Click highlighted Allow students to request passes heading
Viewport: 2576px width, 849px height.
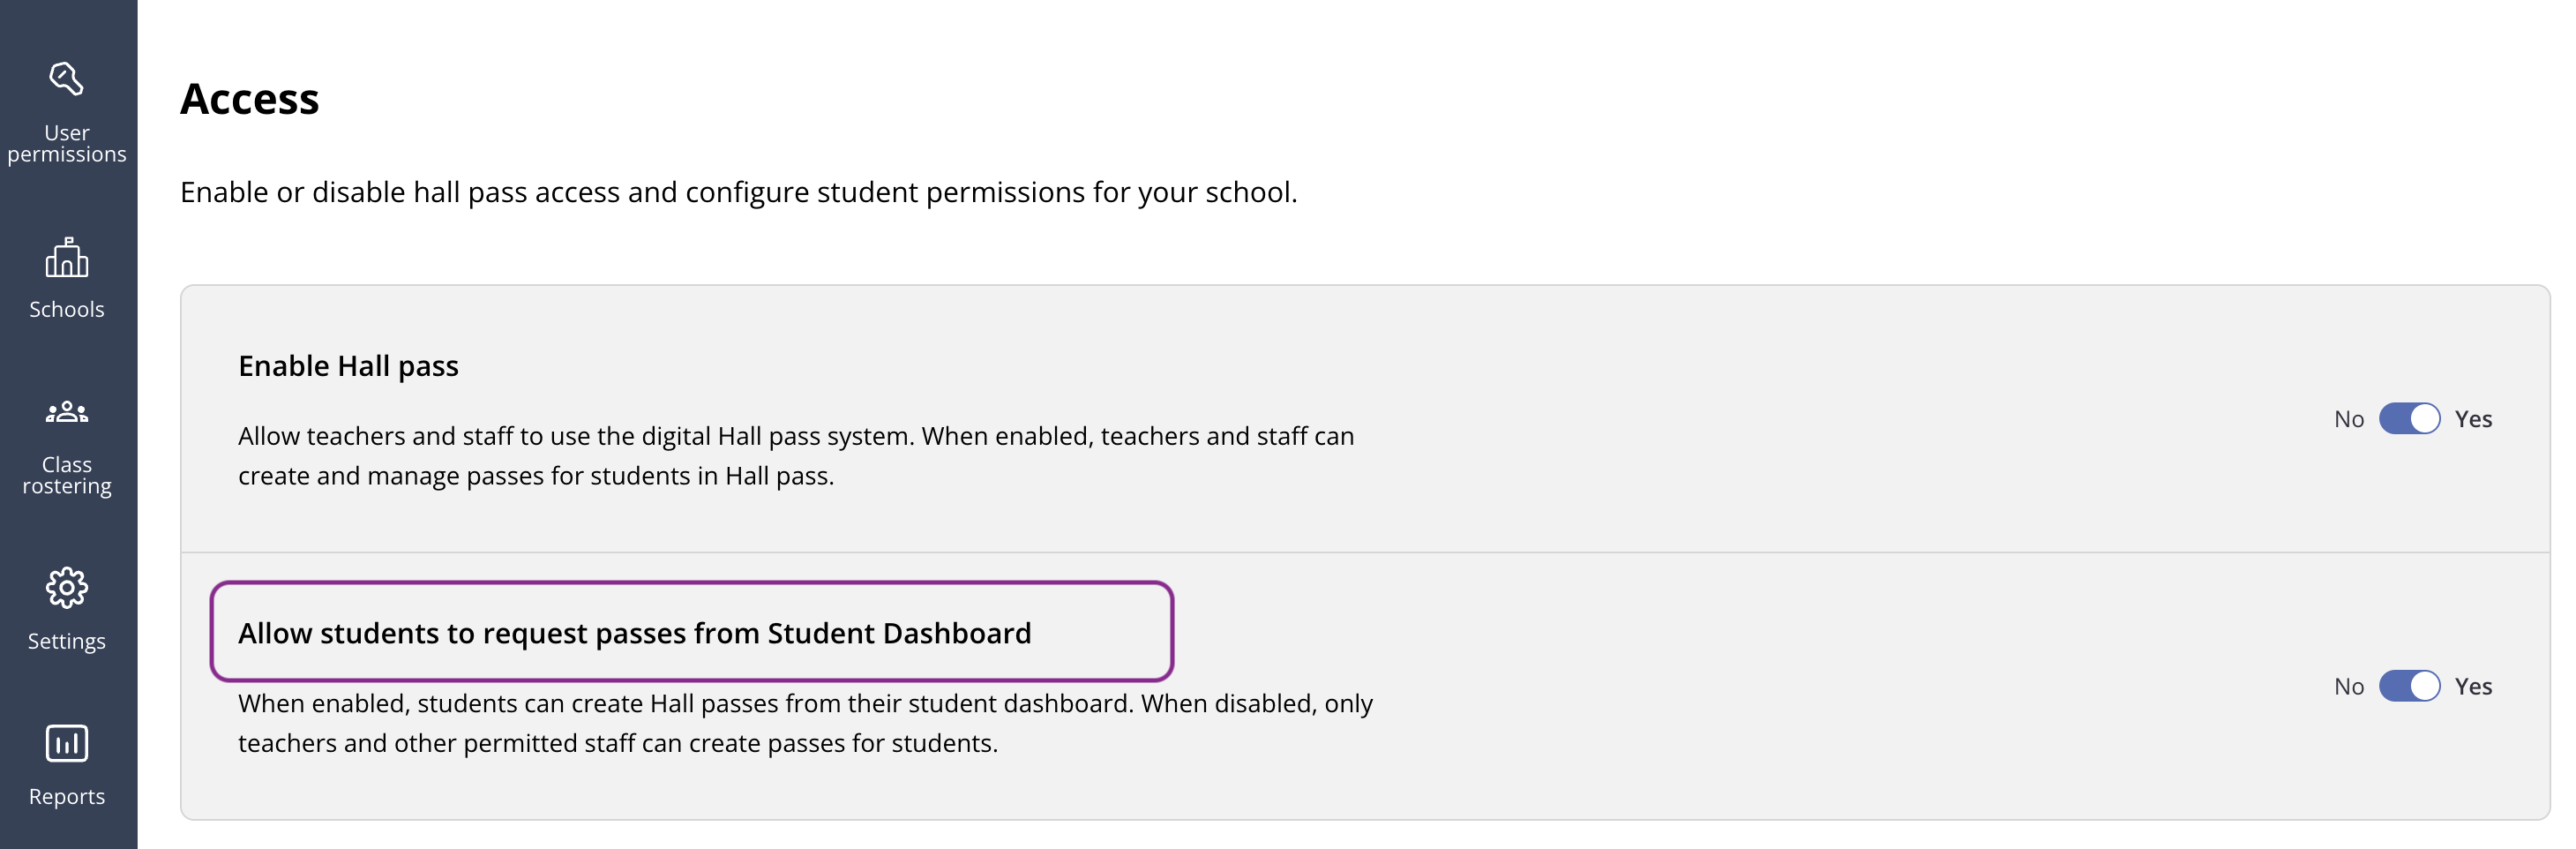pos(634,633)
